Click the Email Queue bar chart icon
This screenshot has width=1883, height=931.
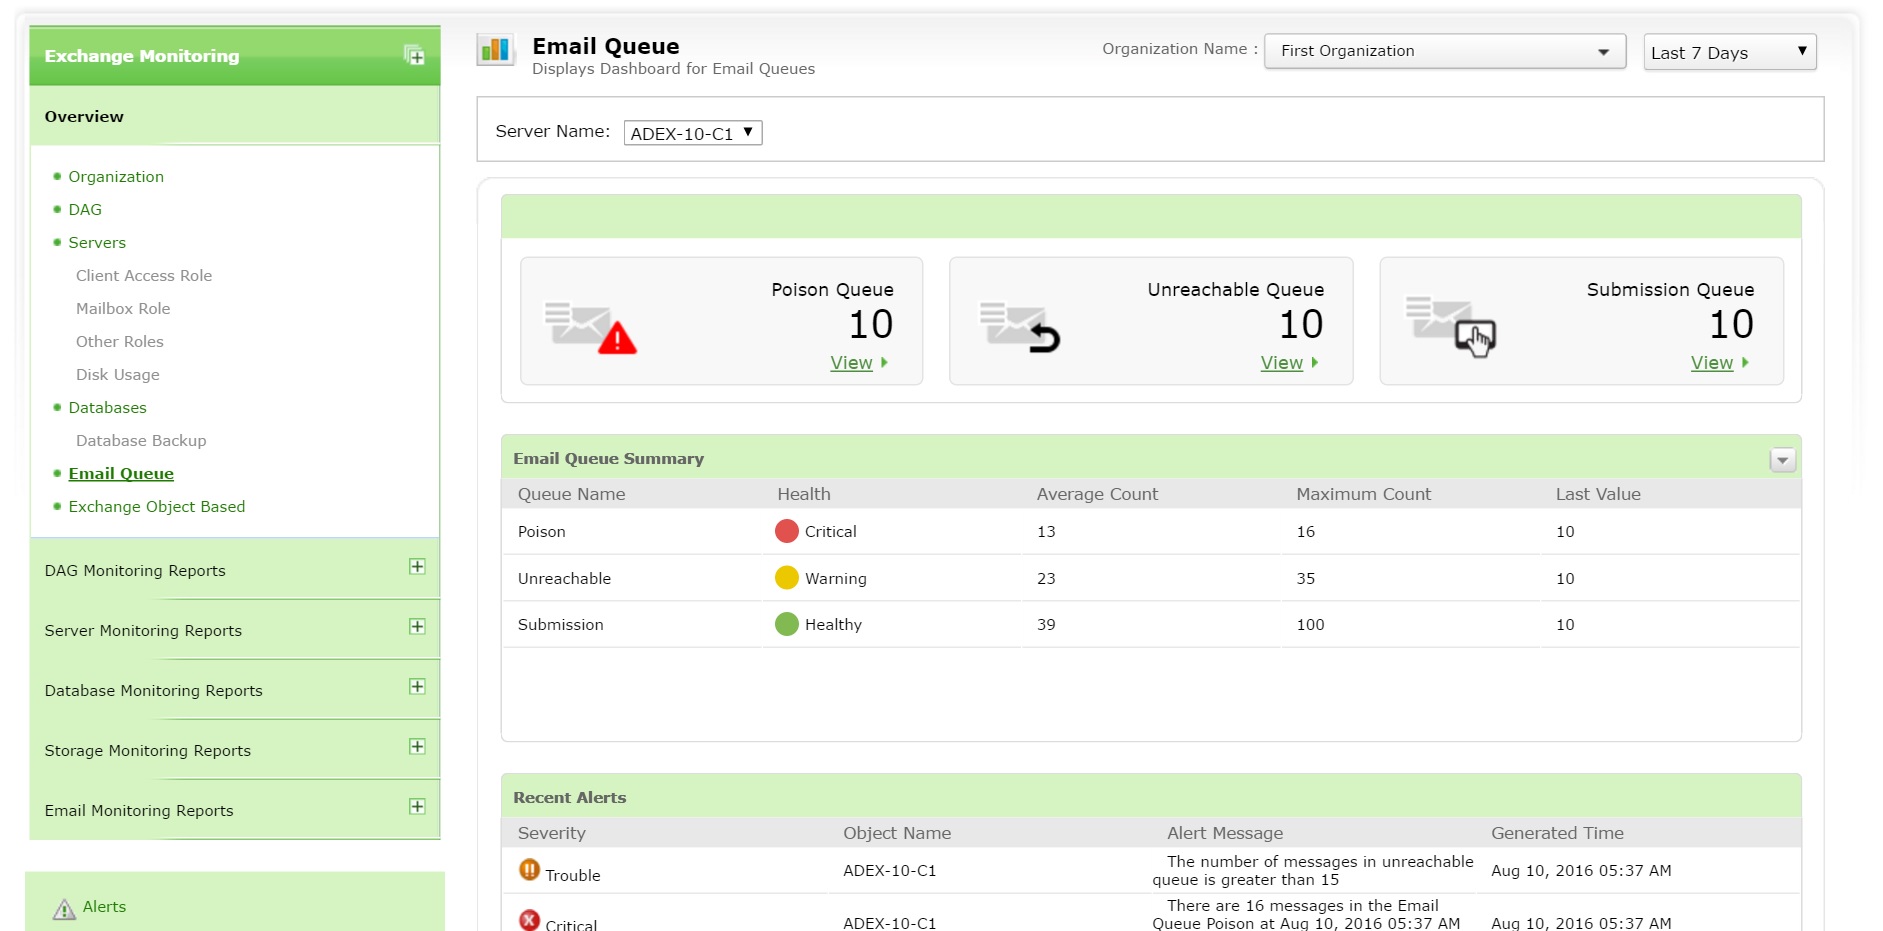495,49
